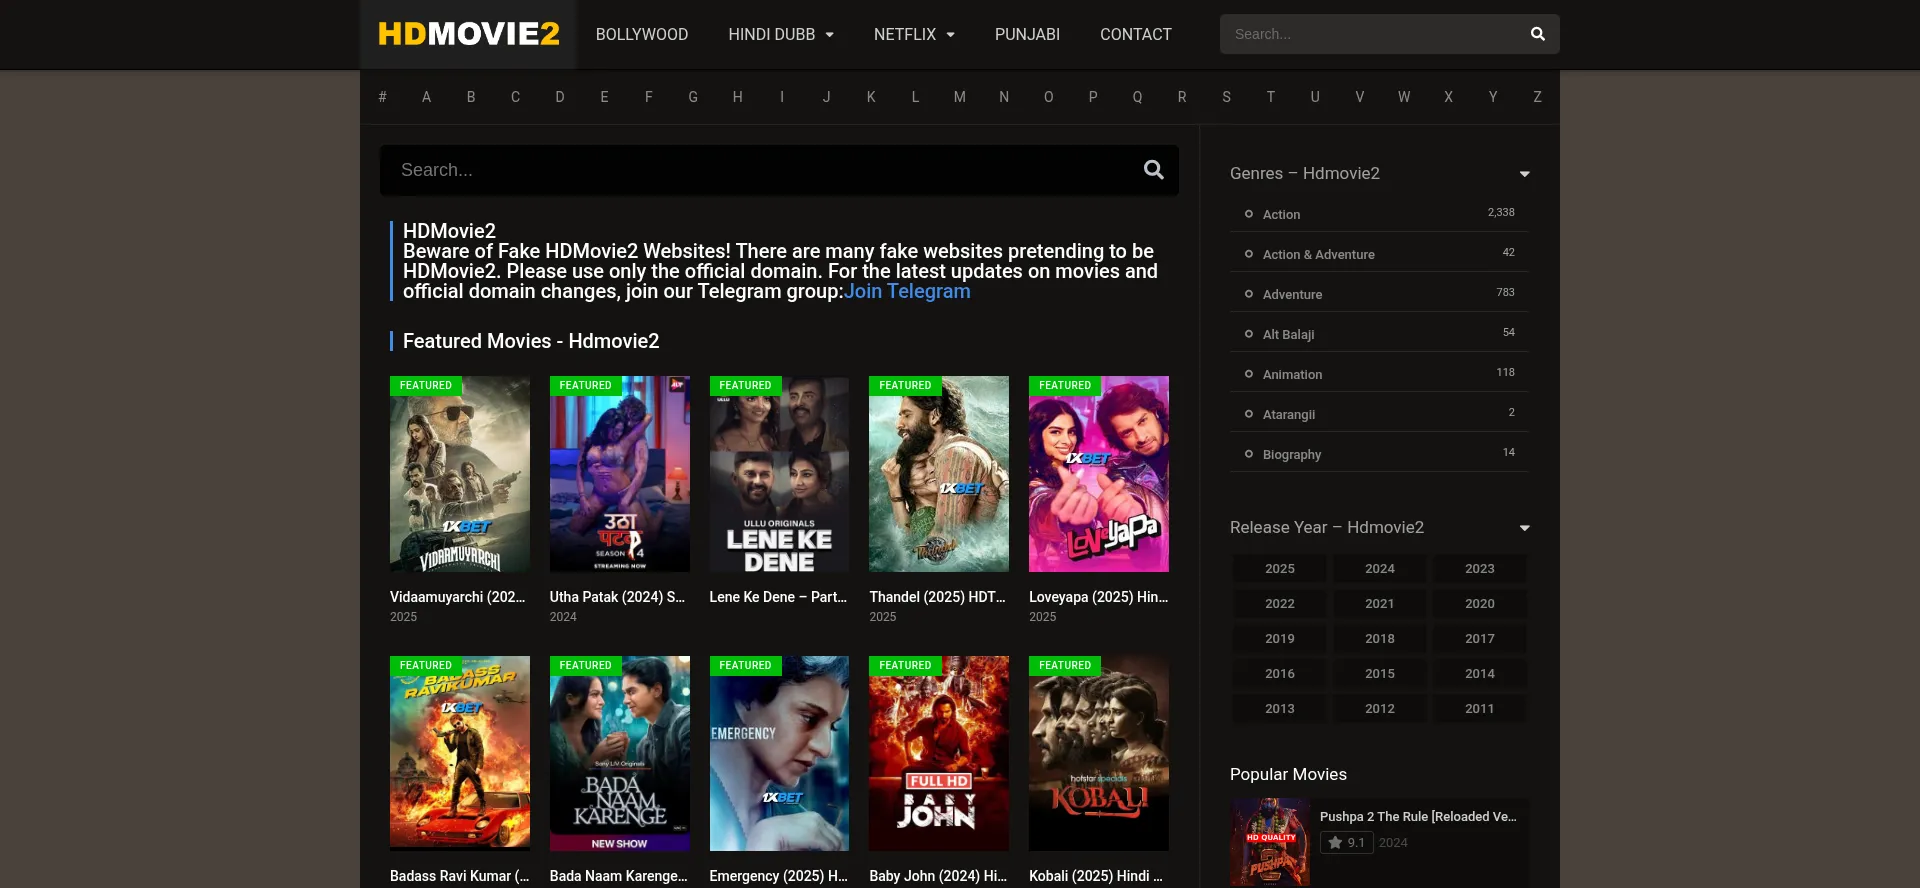Expand the Hindi Dubb dropdown arrow

[830, 35]
